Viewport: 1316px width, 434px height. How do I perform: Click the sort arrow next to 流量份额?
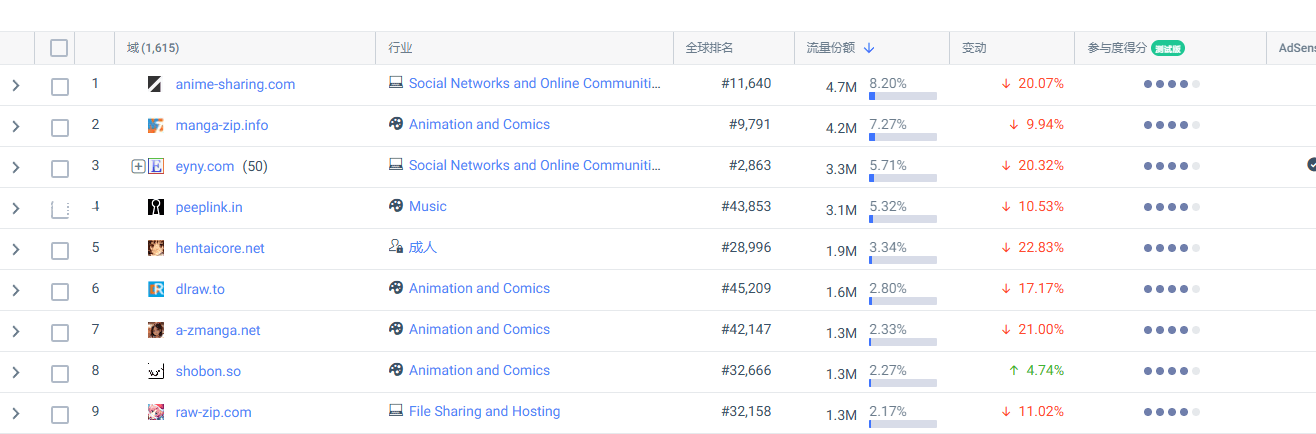(869, 48)
